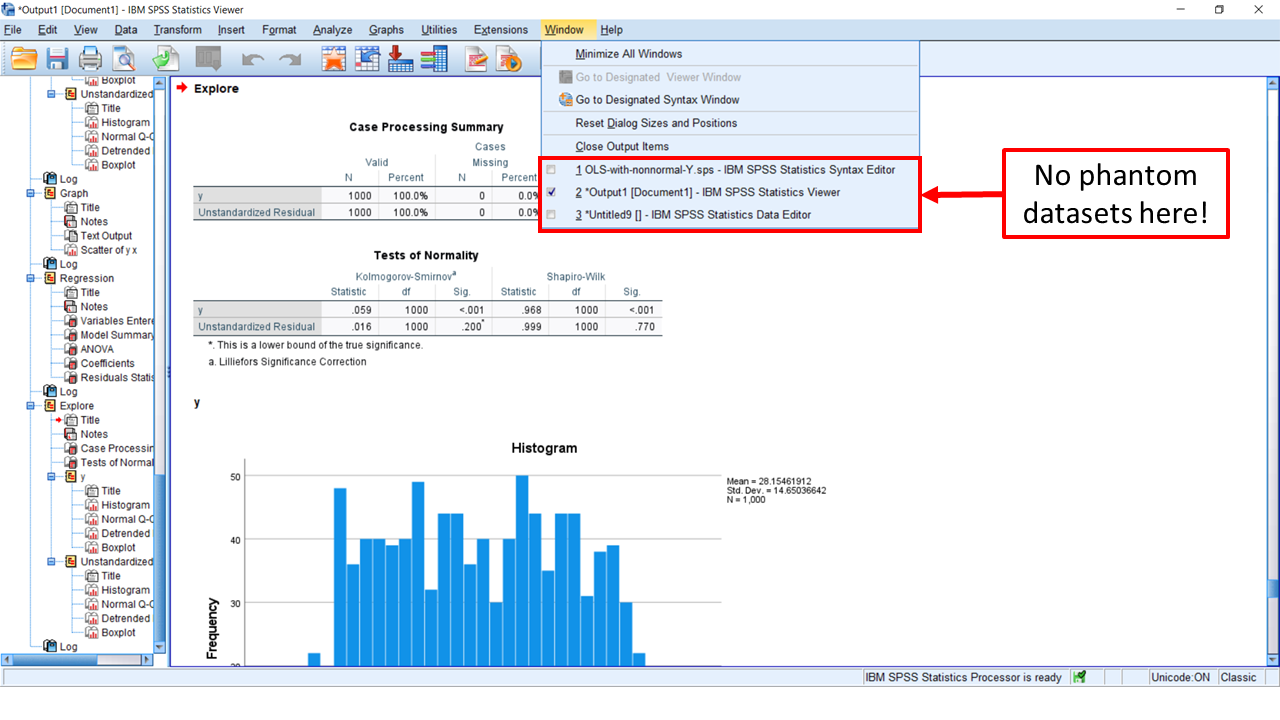
Task: Open Print Preview from the toolbar
Action: pyautogui.click(x=124, y=59)
